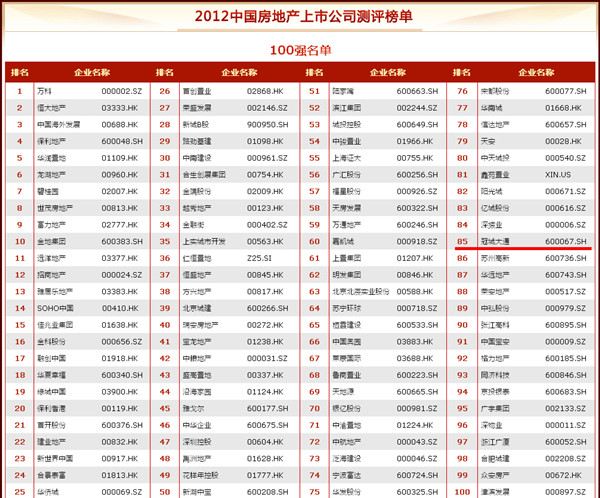Screen dimensions: 600x498
Task: Click stock code "600256.SH"
Action: [x=417, y=175]
